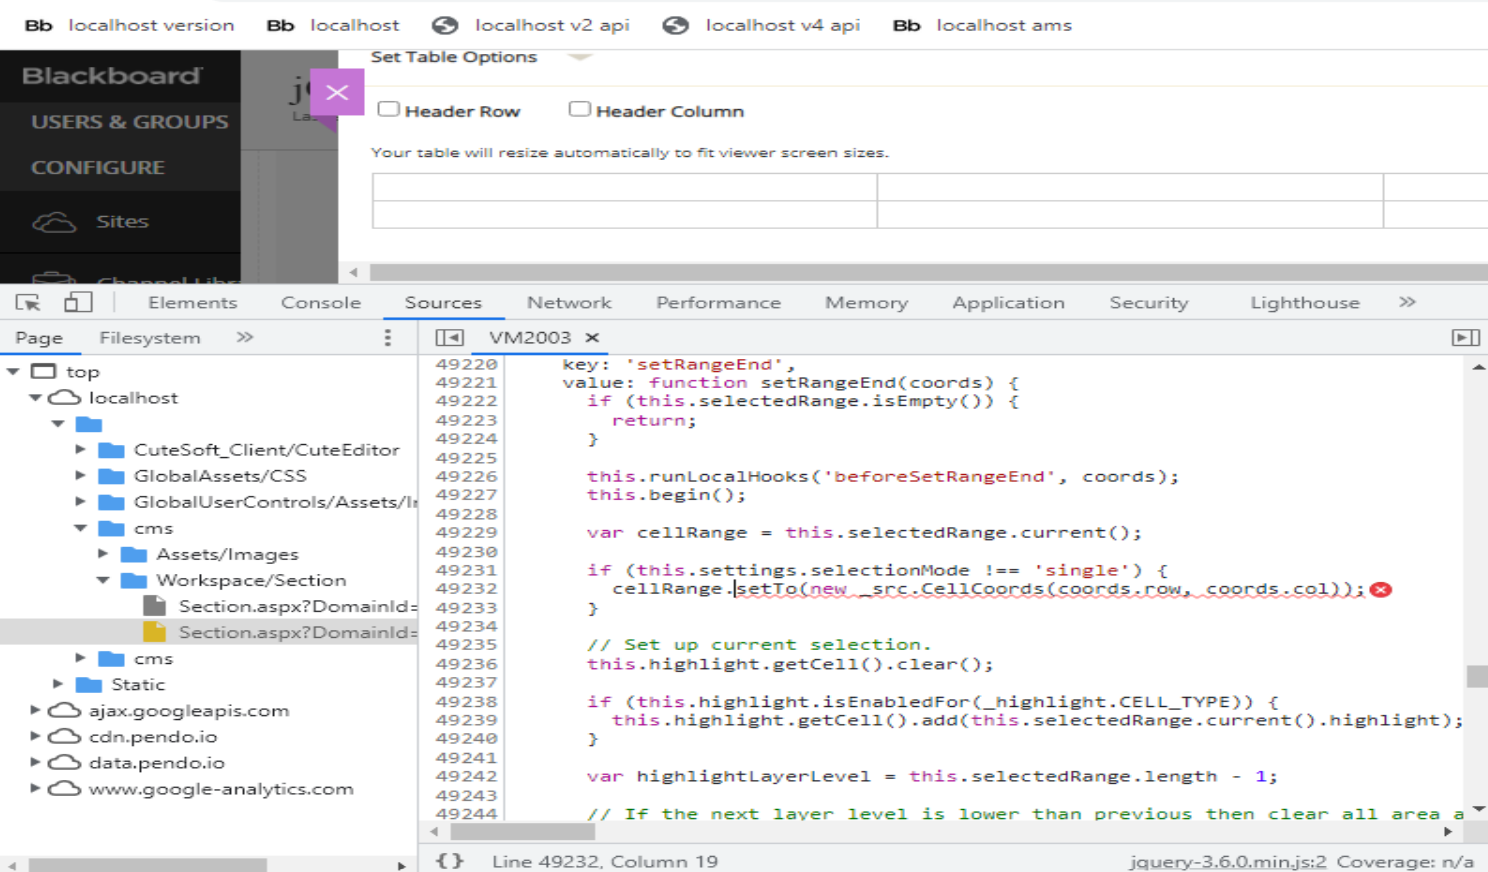Click the localhost v4 api bookmark globe icon
The width and height of the screenshot is (1488, 872).
pyautogui.click(x=676, y=25)
